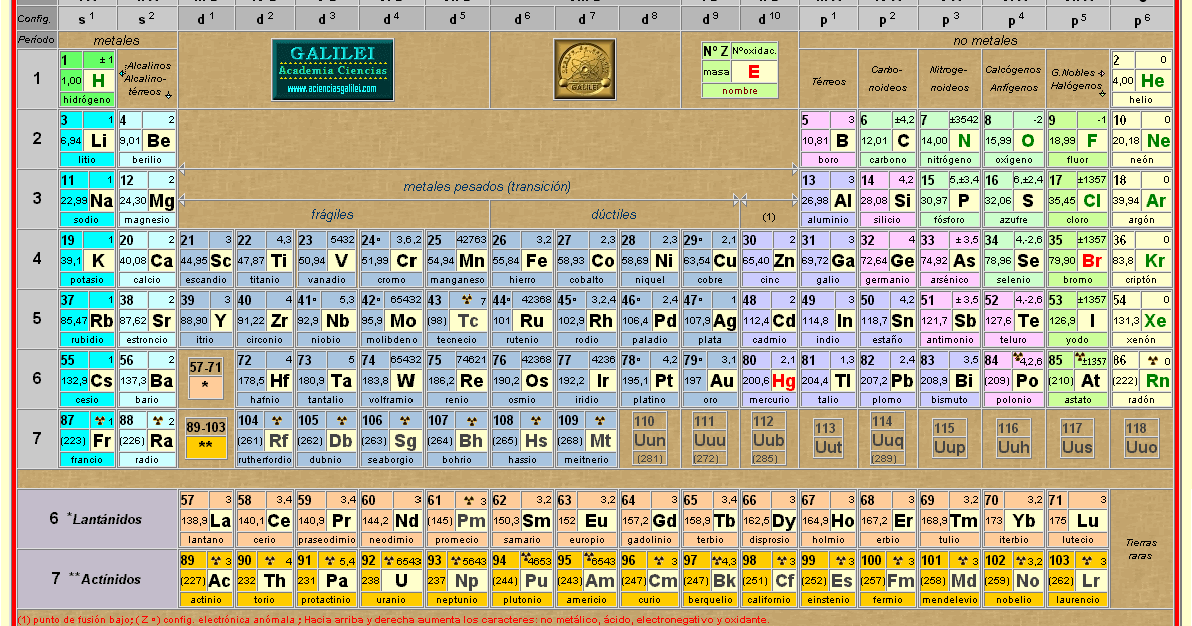Image resolution: width=1192 pixels, height=626 pixels.
Task: Select the radón (Rn) element cell
Action: tap(1141, 380)
